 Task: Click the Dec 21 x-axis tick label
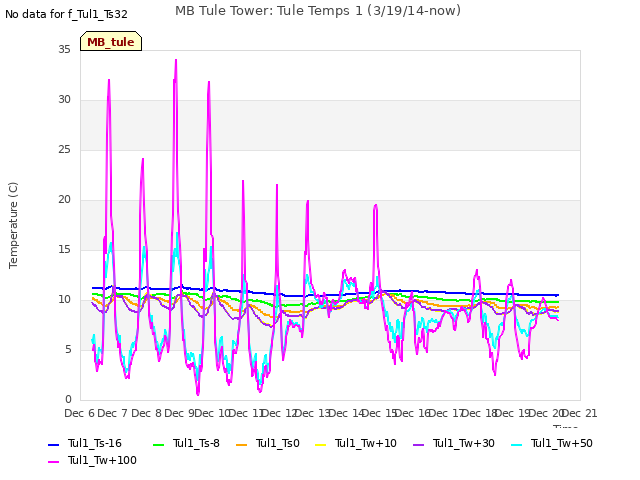pyautogui.click(x=580, y=413)
